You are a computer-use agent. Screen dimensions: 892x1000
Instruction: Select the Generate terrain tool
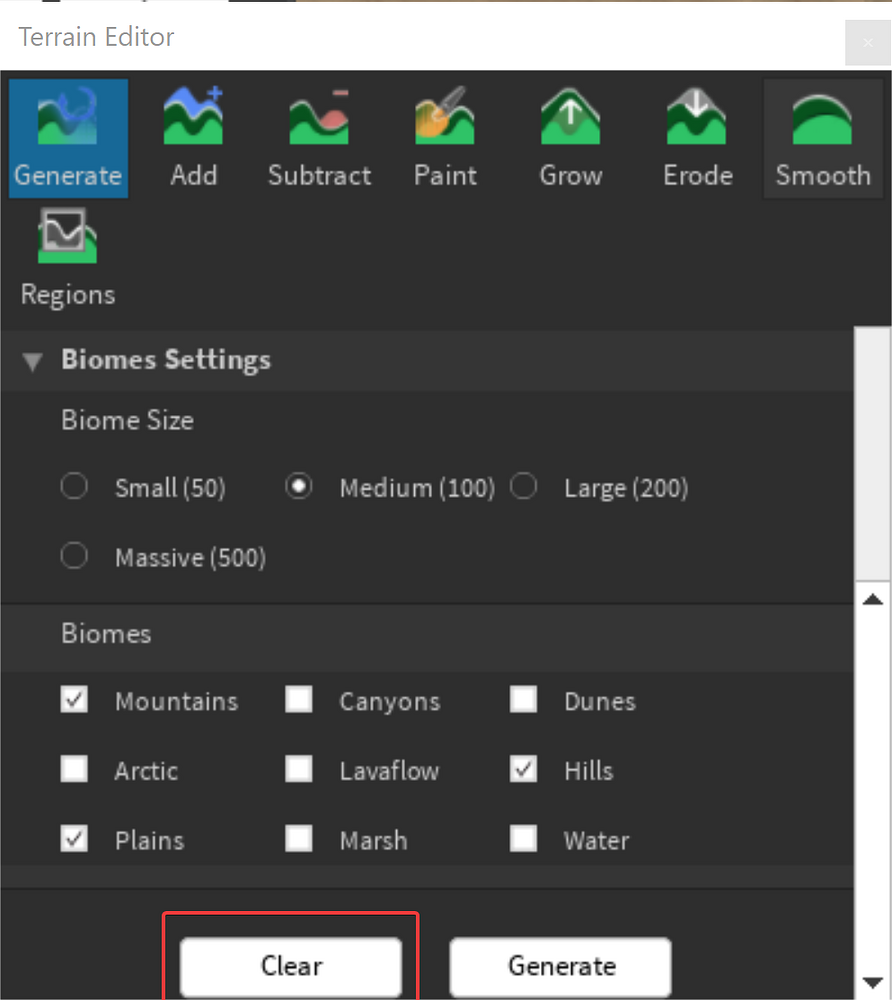(67, 137)
